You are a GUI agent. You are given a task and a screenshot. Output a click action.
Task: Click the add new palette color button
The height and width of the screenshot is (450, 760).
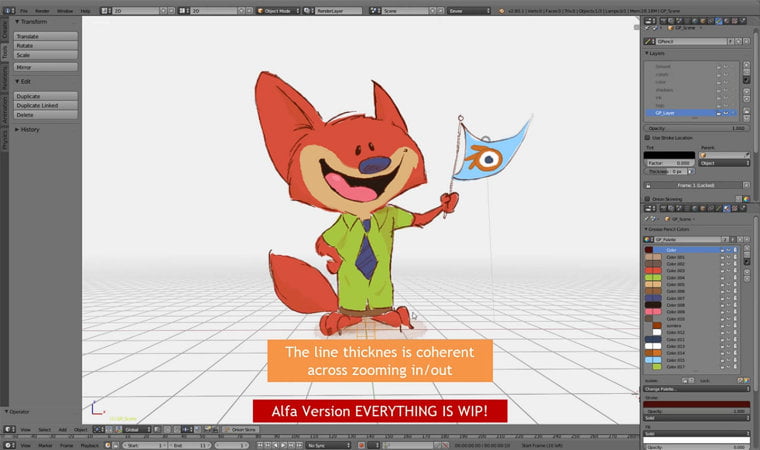coord(746,248)
